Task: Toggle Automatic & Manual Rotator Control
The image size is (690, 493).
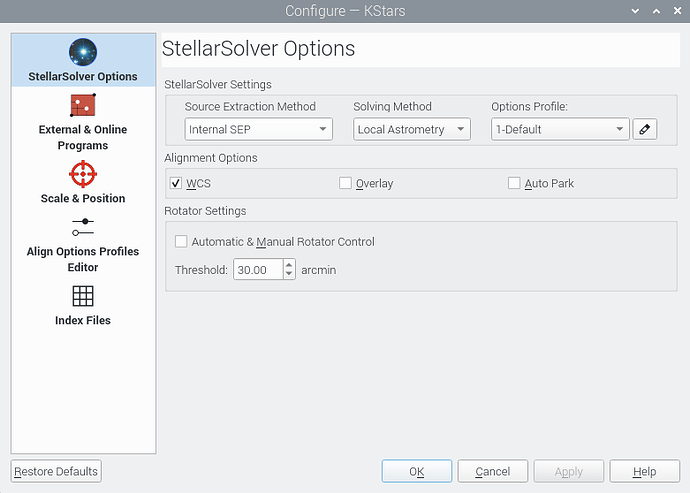Action: (181, 241)
